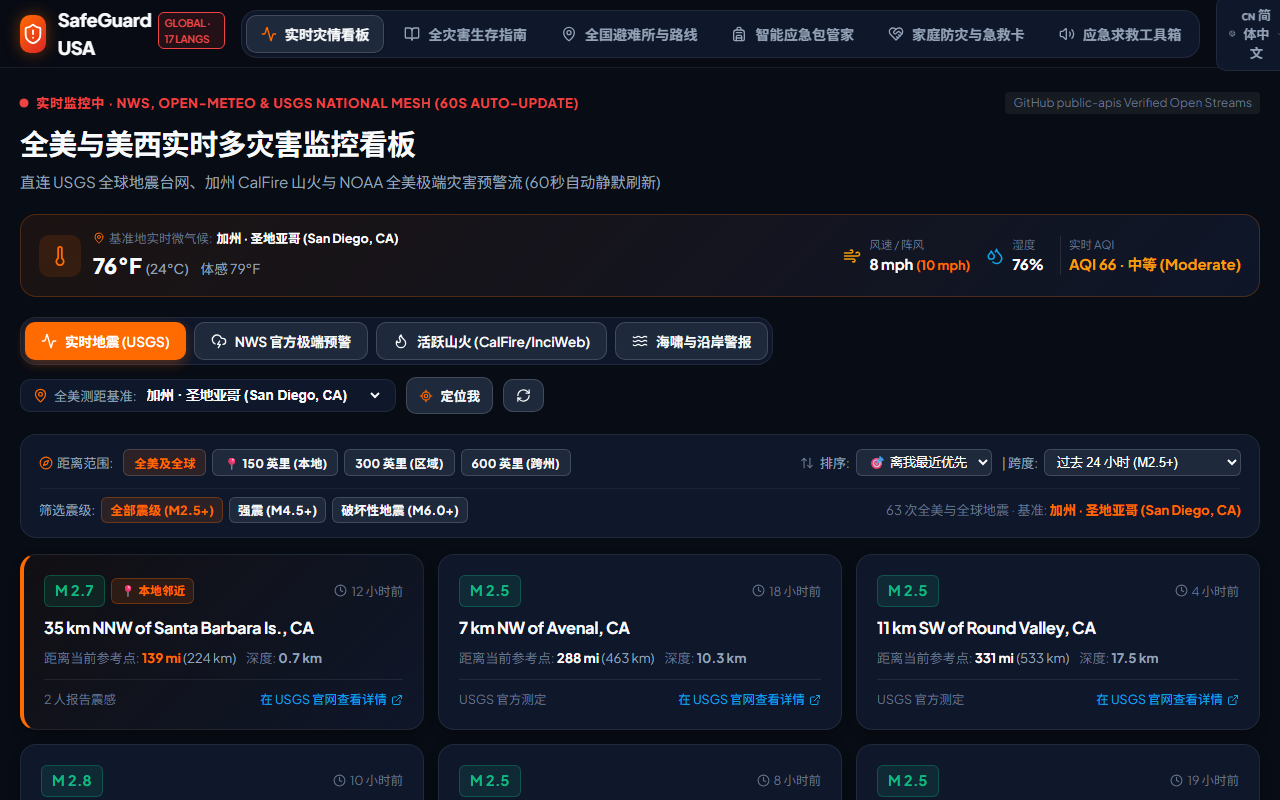Click the thermometer icon in weather panel
This screenshot has height=800, width=1280.
(x=60, y=256)
